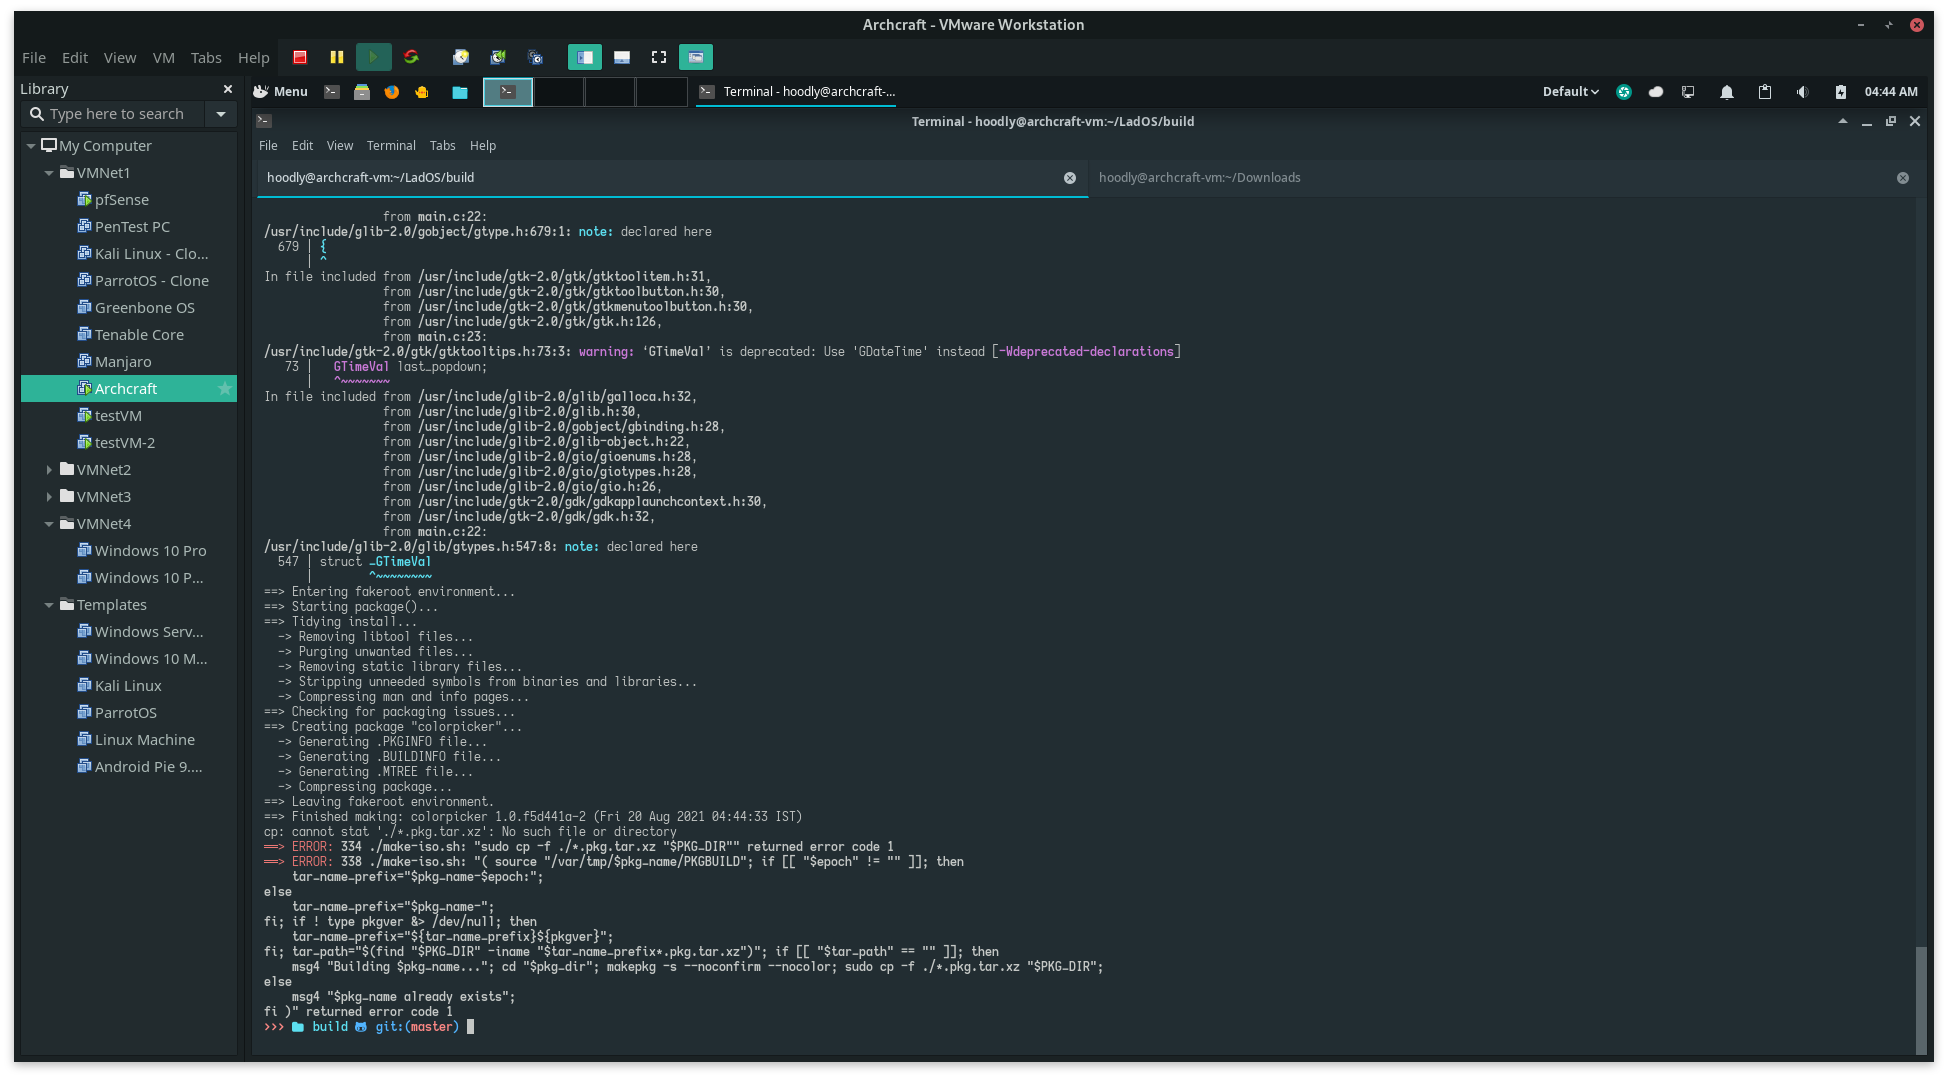Image resolution: width=1948 pixels, height=1079 pixels.
Task: Click the volume speaker tray icon
Action: pyautogui.click(x=1802, y=92)
